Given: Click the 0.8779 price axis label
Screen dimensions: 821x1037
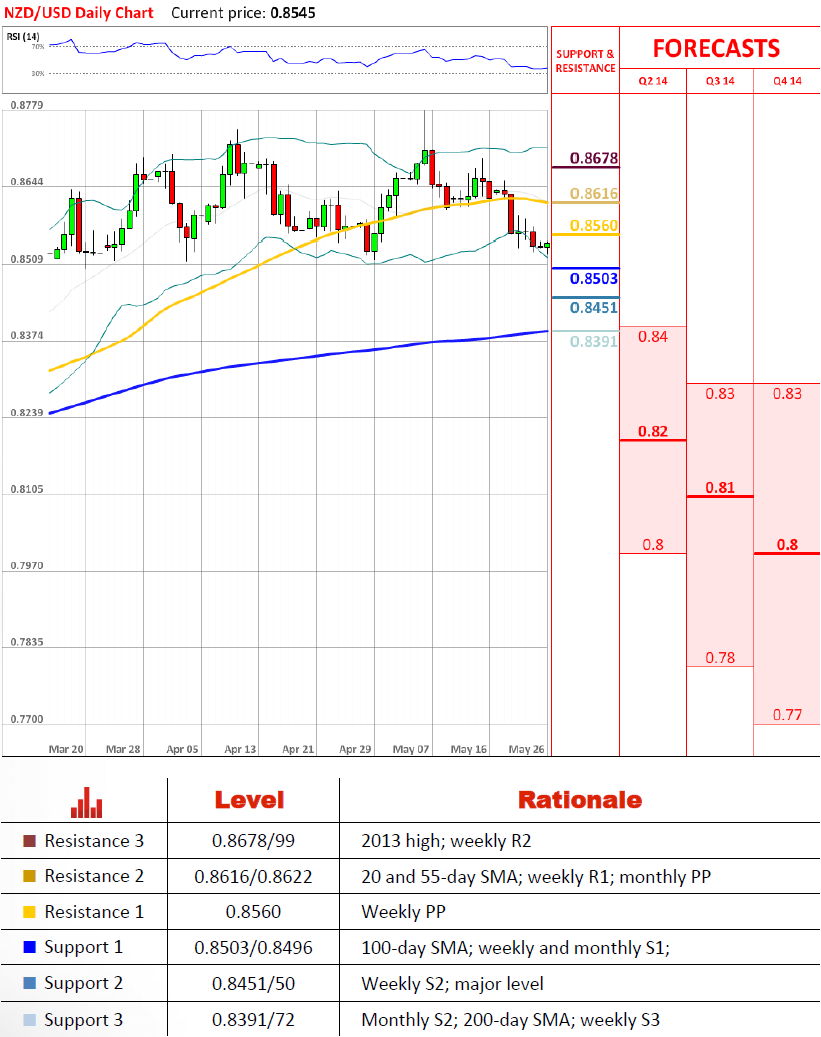Looking at the screenshot, I should click(x=27, y=105).
